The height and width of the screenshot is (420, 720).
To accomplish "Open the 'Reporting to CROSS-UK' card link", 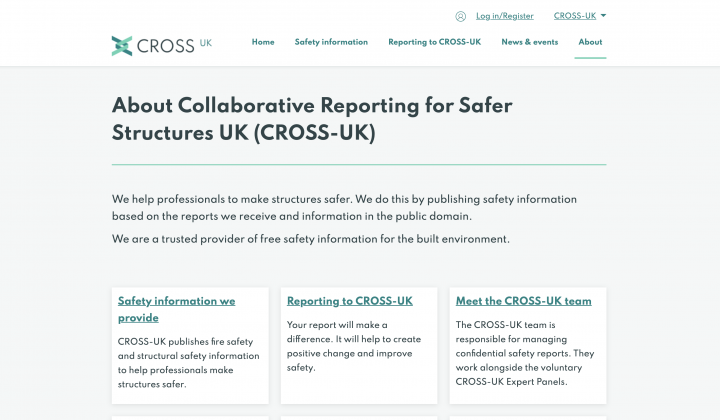I will (x=349, y=301).
